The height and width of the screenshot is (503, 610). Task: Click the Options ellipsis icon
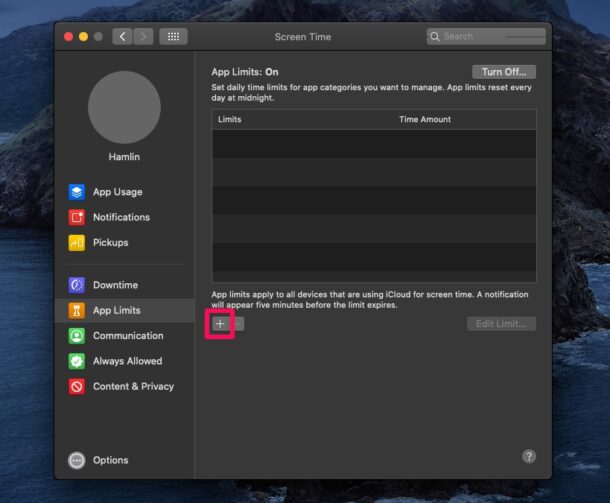(x=77, y=460)
